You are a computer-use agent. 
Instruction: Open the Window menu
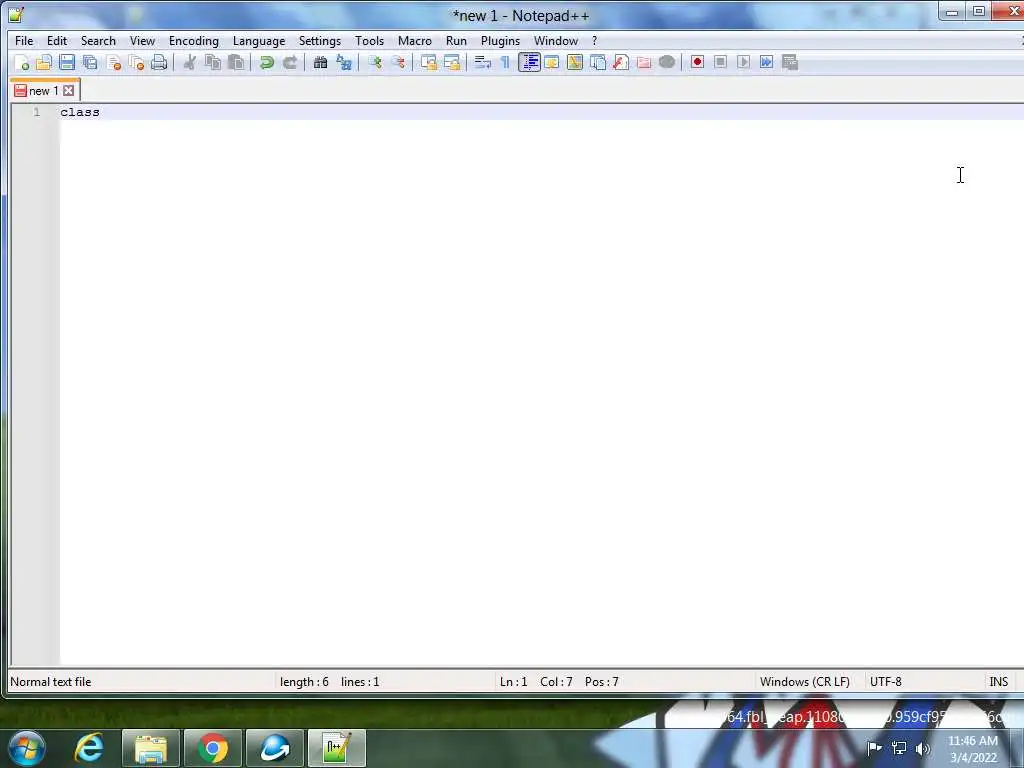tap(556, 40)
